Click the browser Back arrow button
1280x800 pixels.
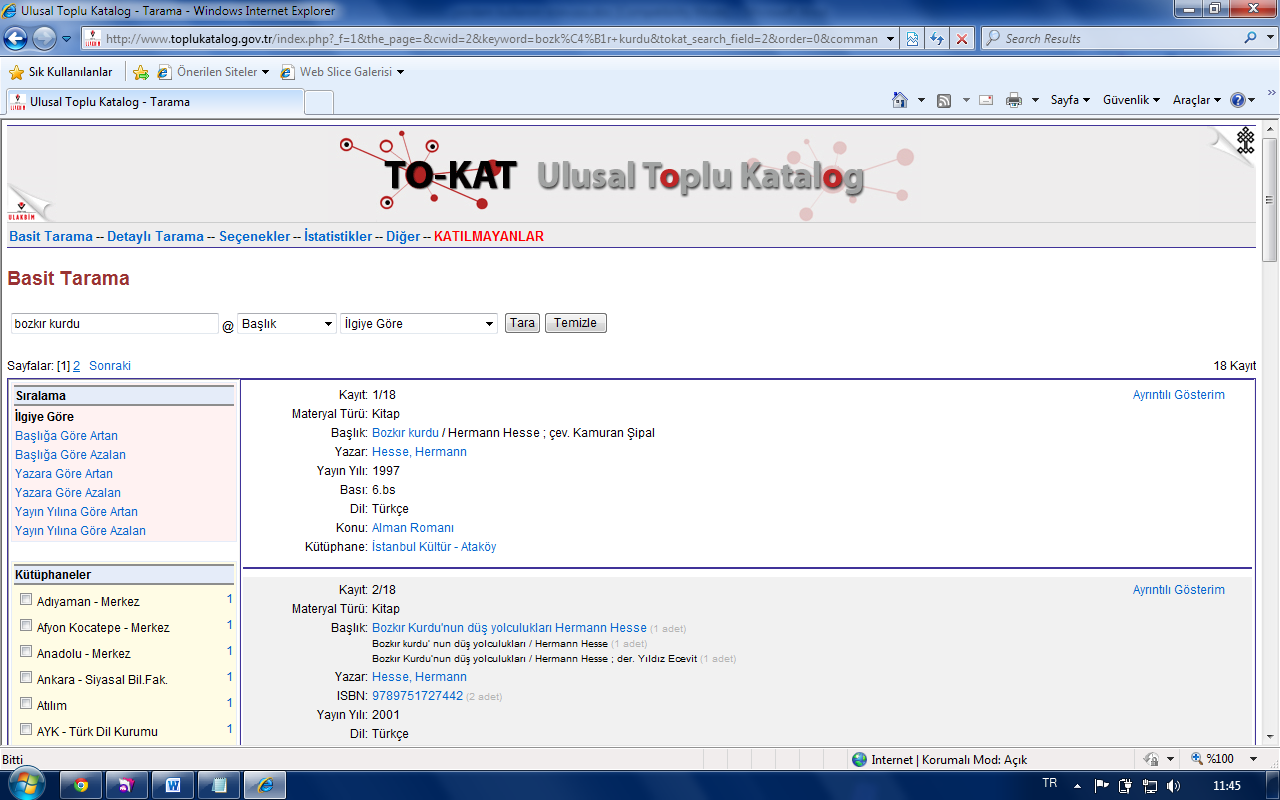[16, 39]
